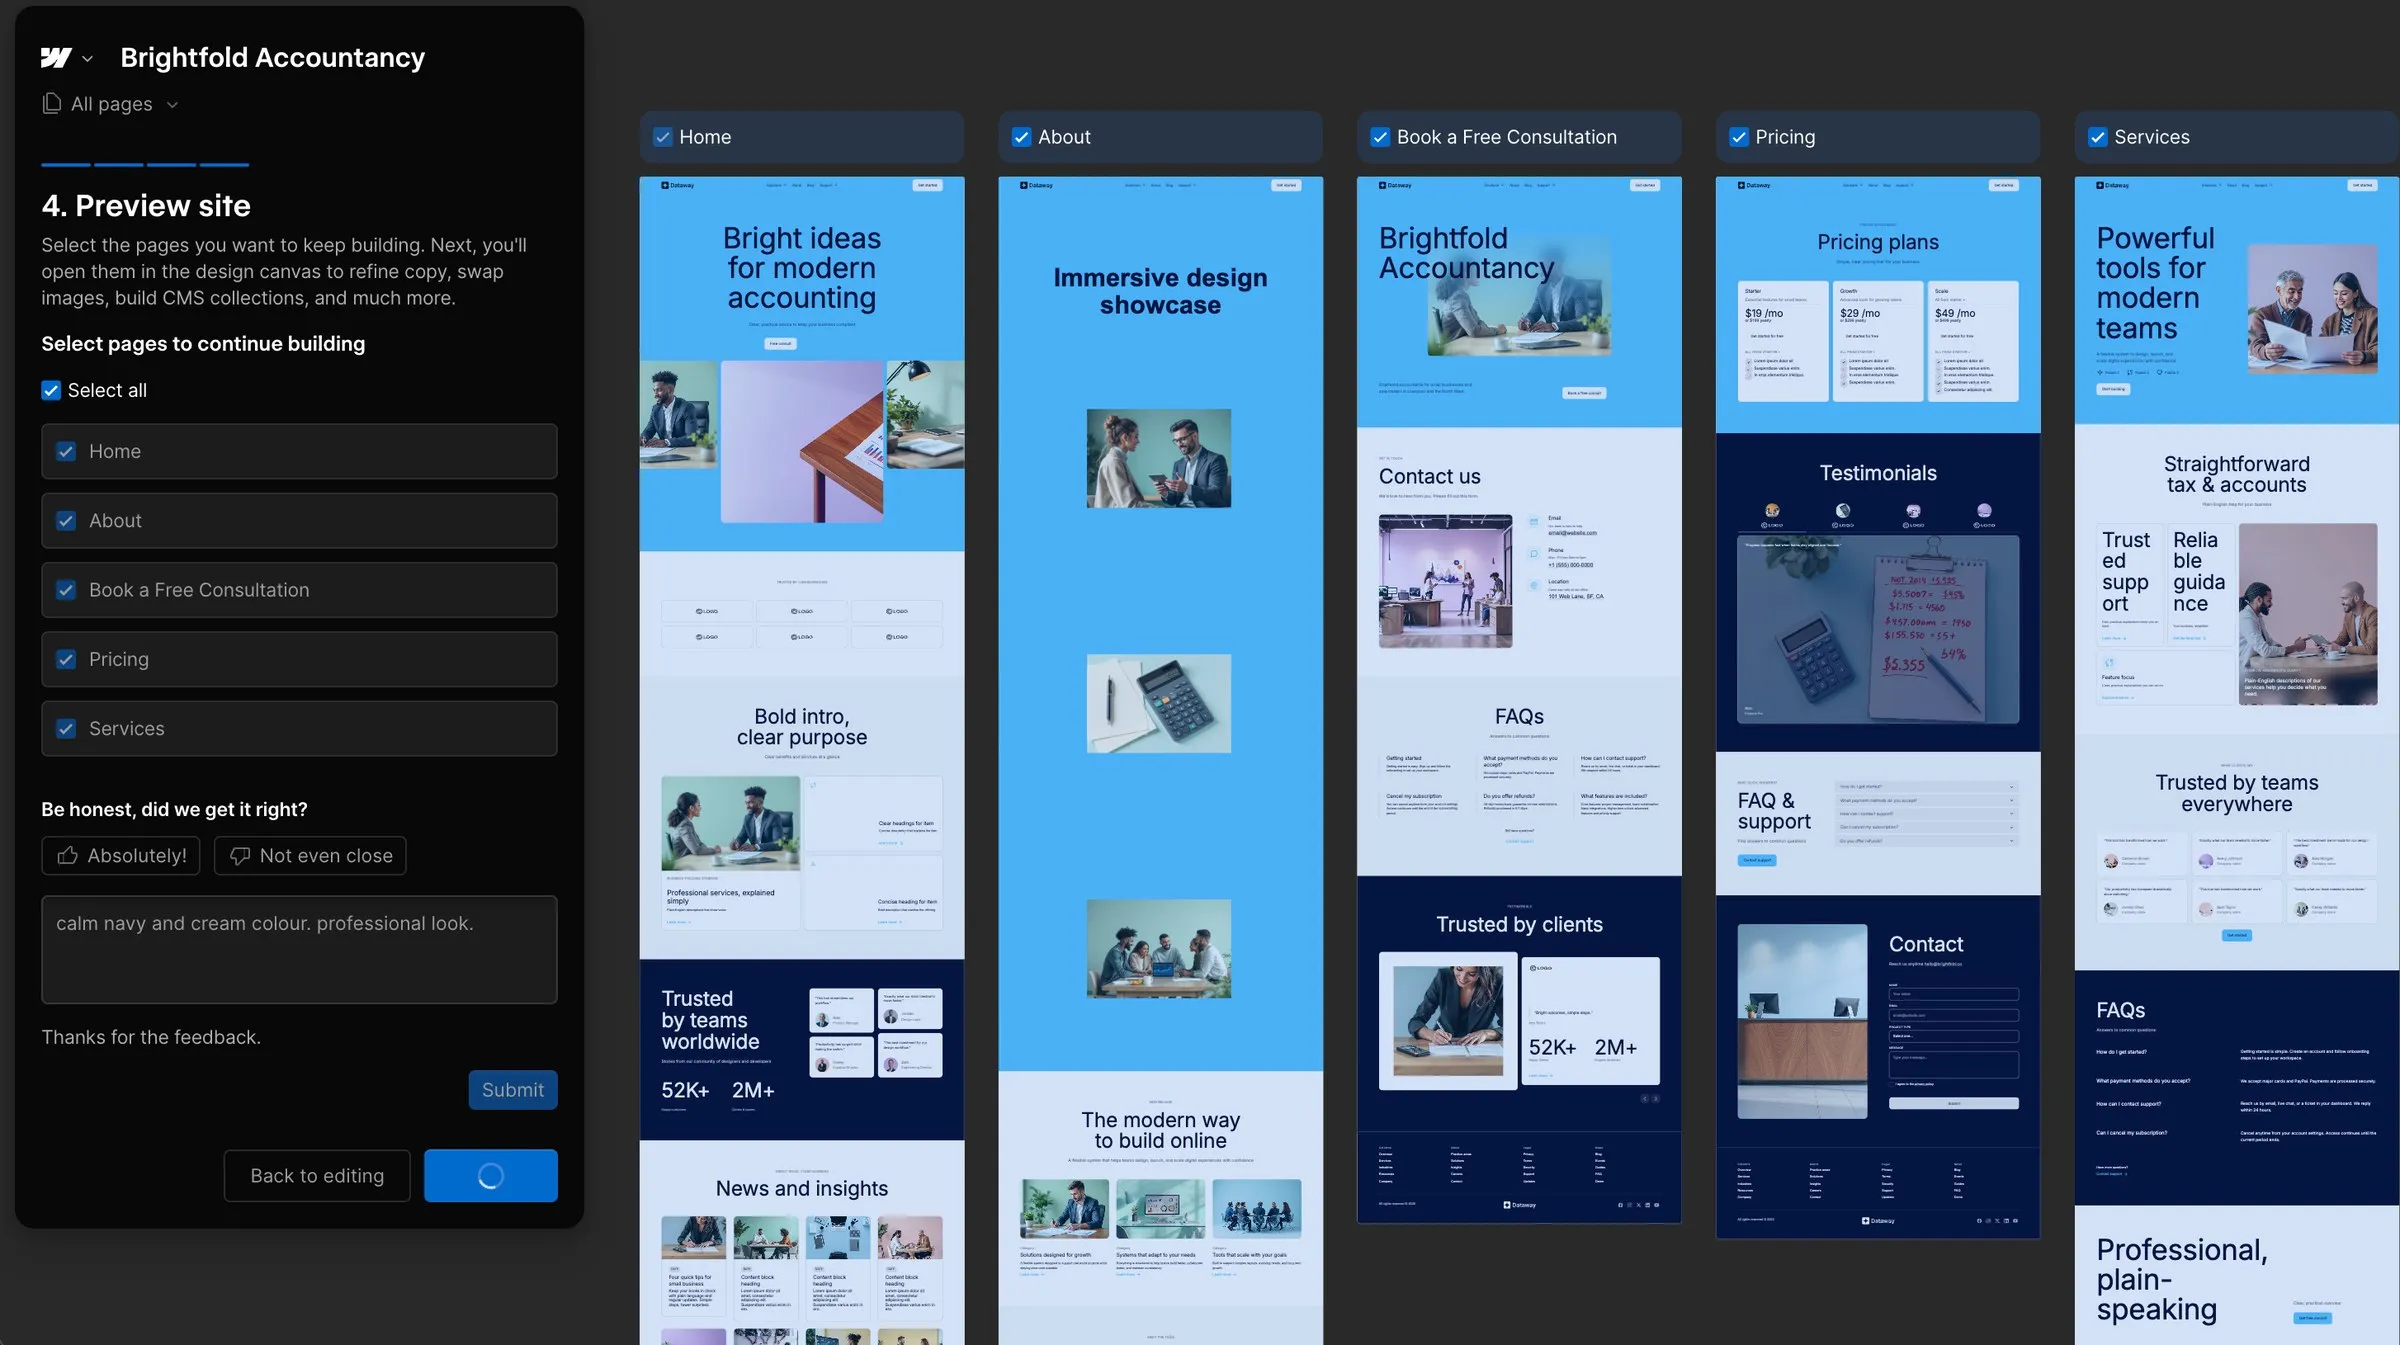Toggle checkbox on Pricing preview header
This screenshot has width=2400, height=1345.
pos(1739,137)
